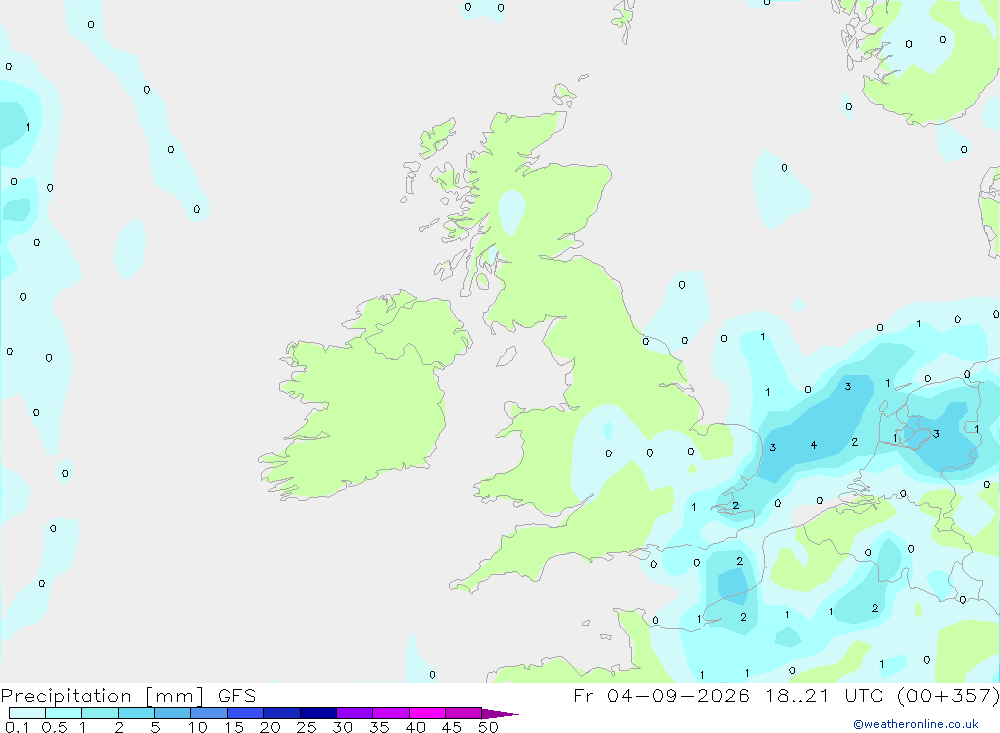Click the "50" legend scale label
The height and width of the screenshot is (733, 1000).
point(488,727)
